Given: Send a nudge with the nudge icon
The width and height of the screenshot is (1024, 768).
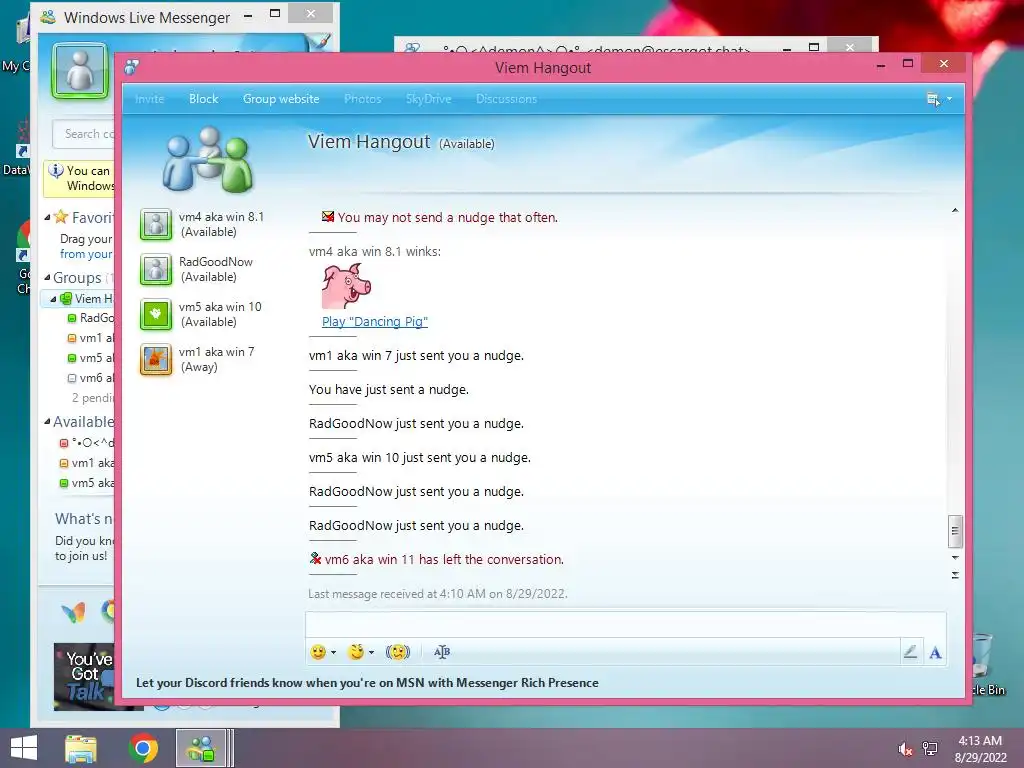Looking at the screenshot, I should (398, 652).
